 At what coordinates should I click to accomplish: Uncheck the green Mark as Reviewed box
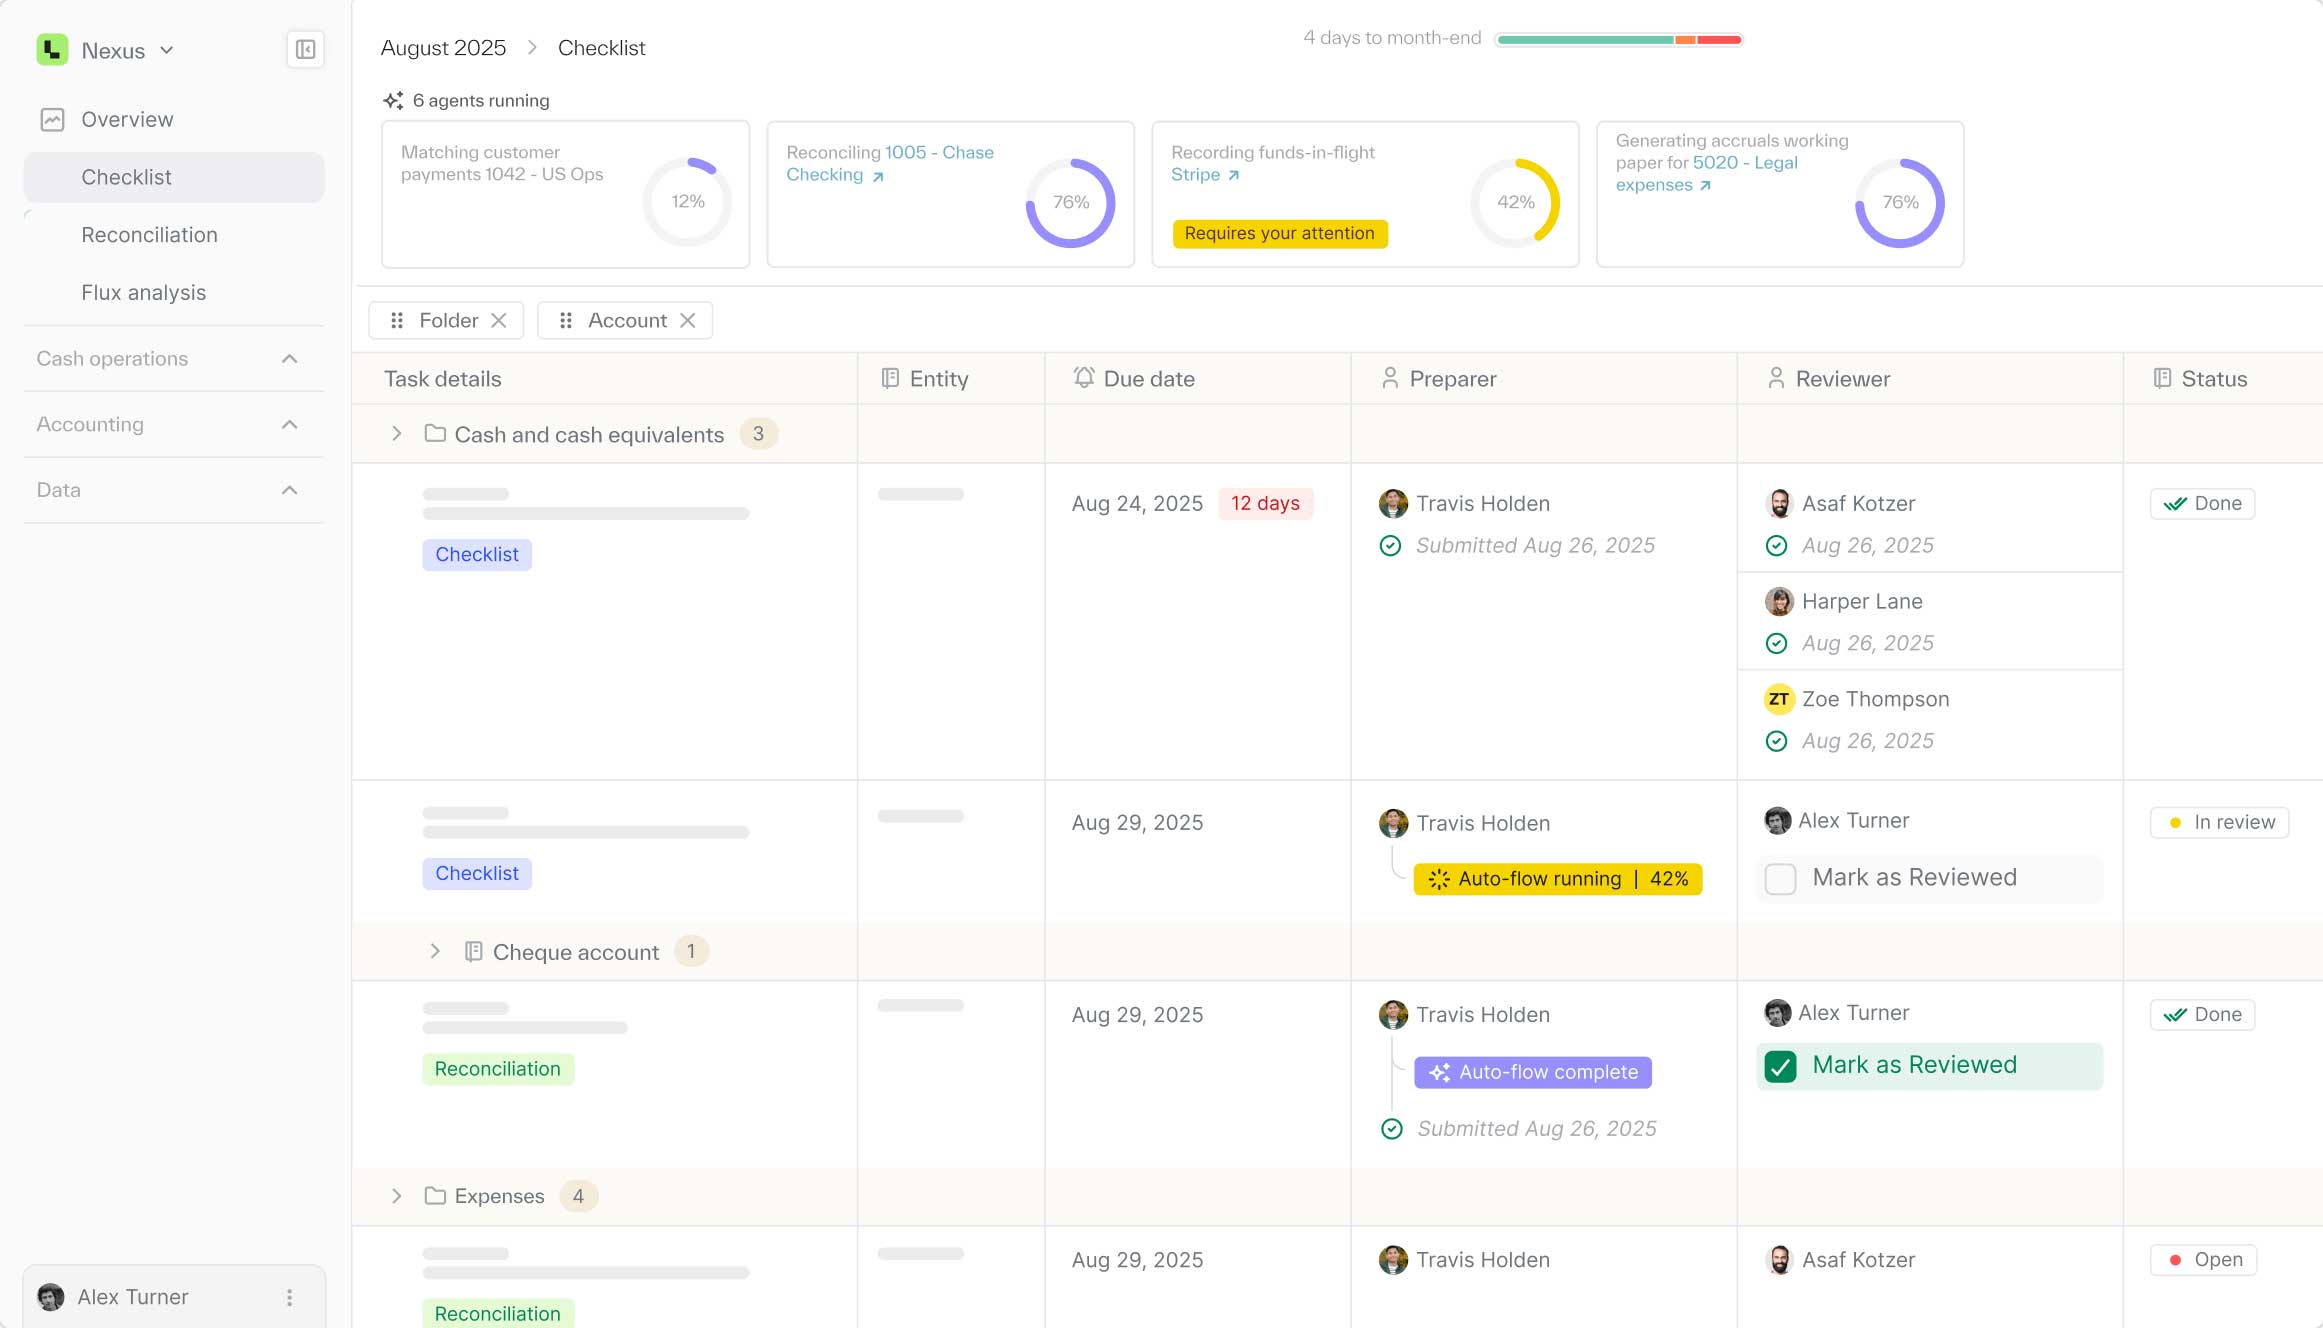[1780, 1066]
